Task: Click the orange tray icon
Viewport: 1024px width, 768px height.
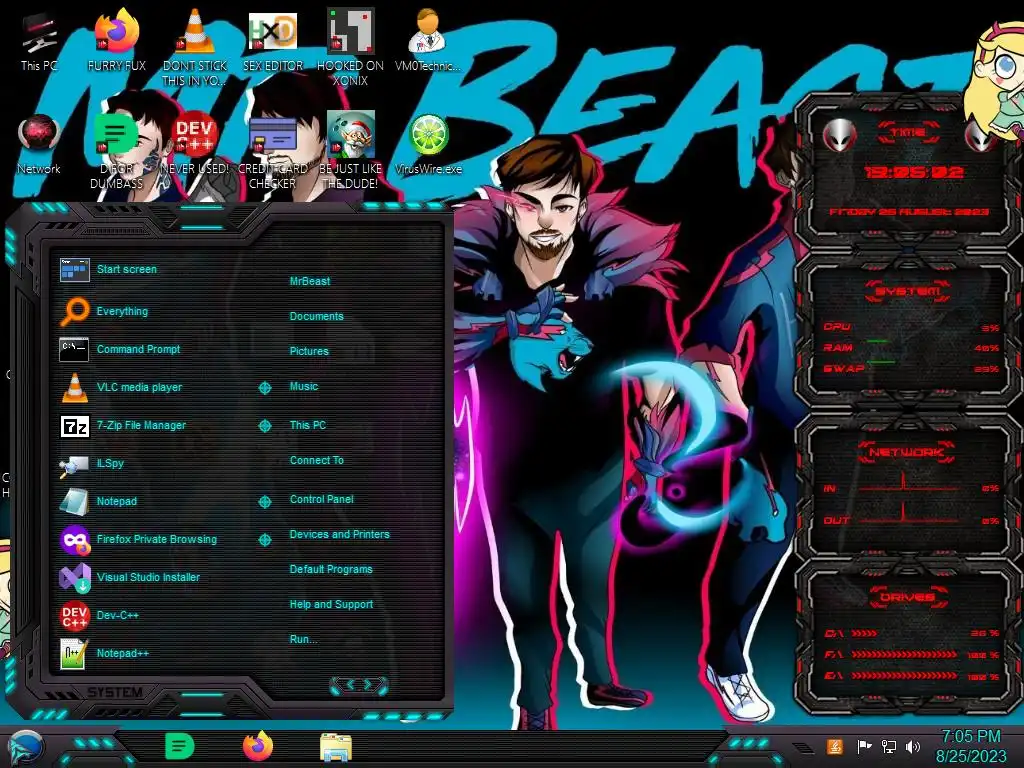Action: click(835, 746)
